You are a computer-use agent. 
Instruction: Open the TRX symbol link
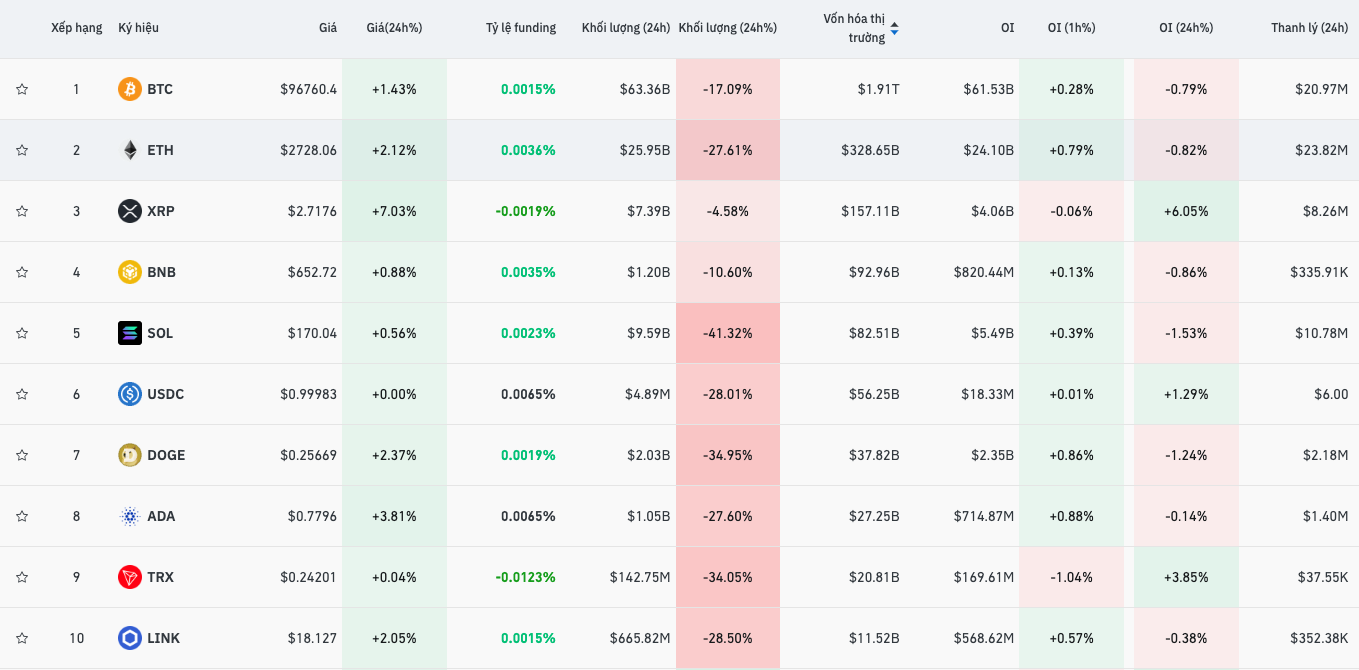(x=160, y=577)
